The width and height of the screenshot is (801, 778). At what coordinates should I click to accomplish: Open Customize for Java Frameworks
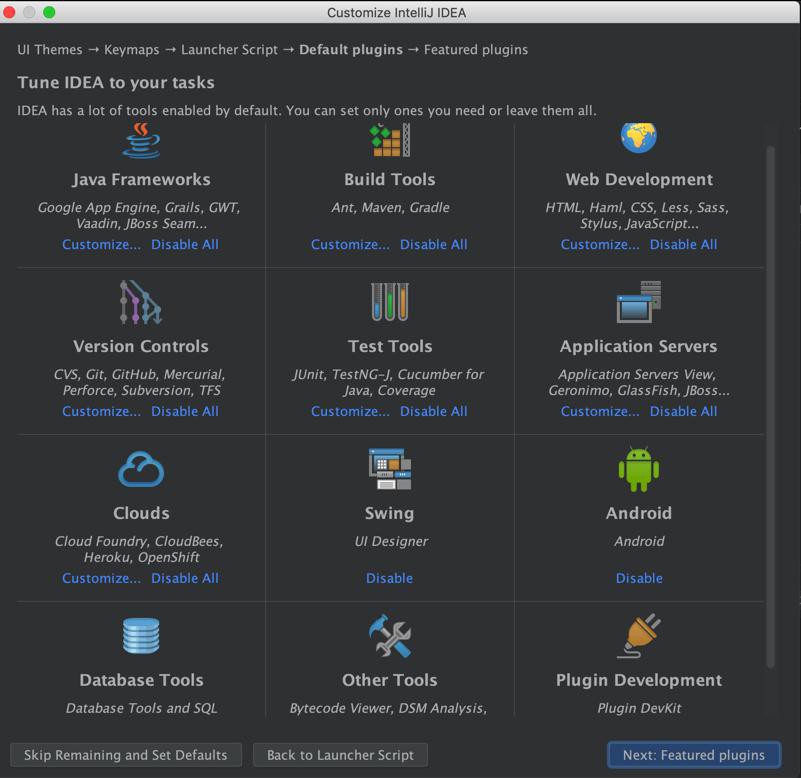pyautogui.click(x=101, y=245)
